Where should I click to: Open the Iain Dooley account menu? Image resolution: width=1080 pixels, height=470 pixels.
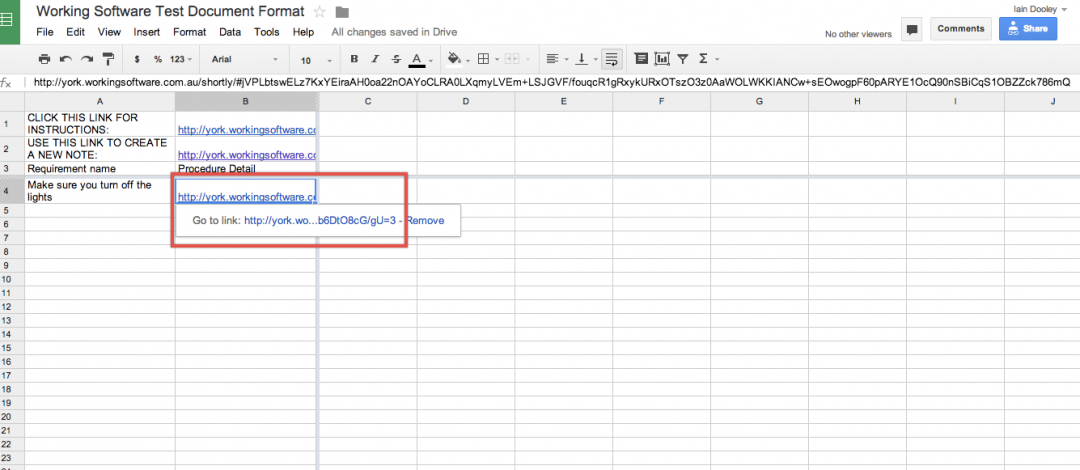click(1038, 9)
